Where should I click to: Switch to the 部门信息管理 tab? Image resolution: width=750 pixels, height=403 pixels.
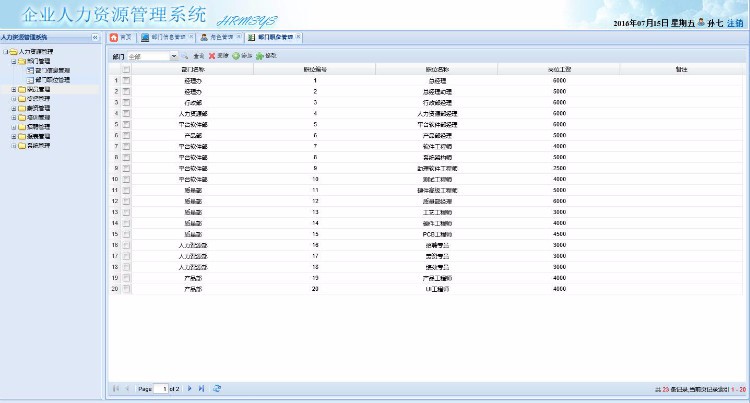168,37
